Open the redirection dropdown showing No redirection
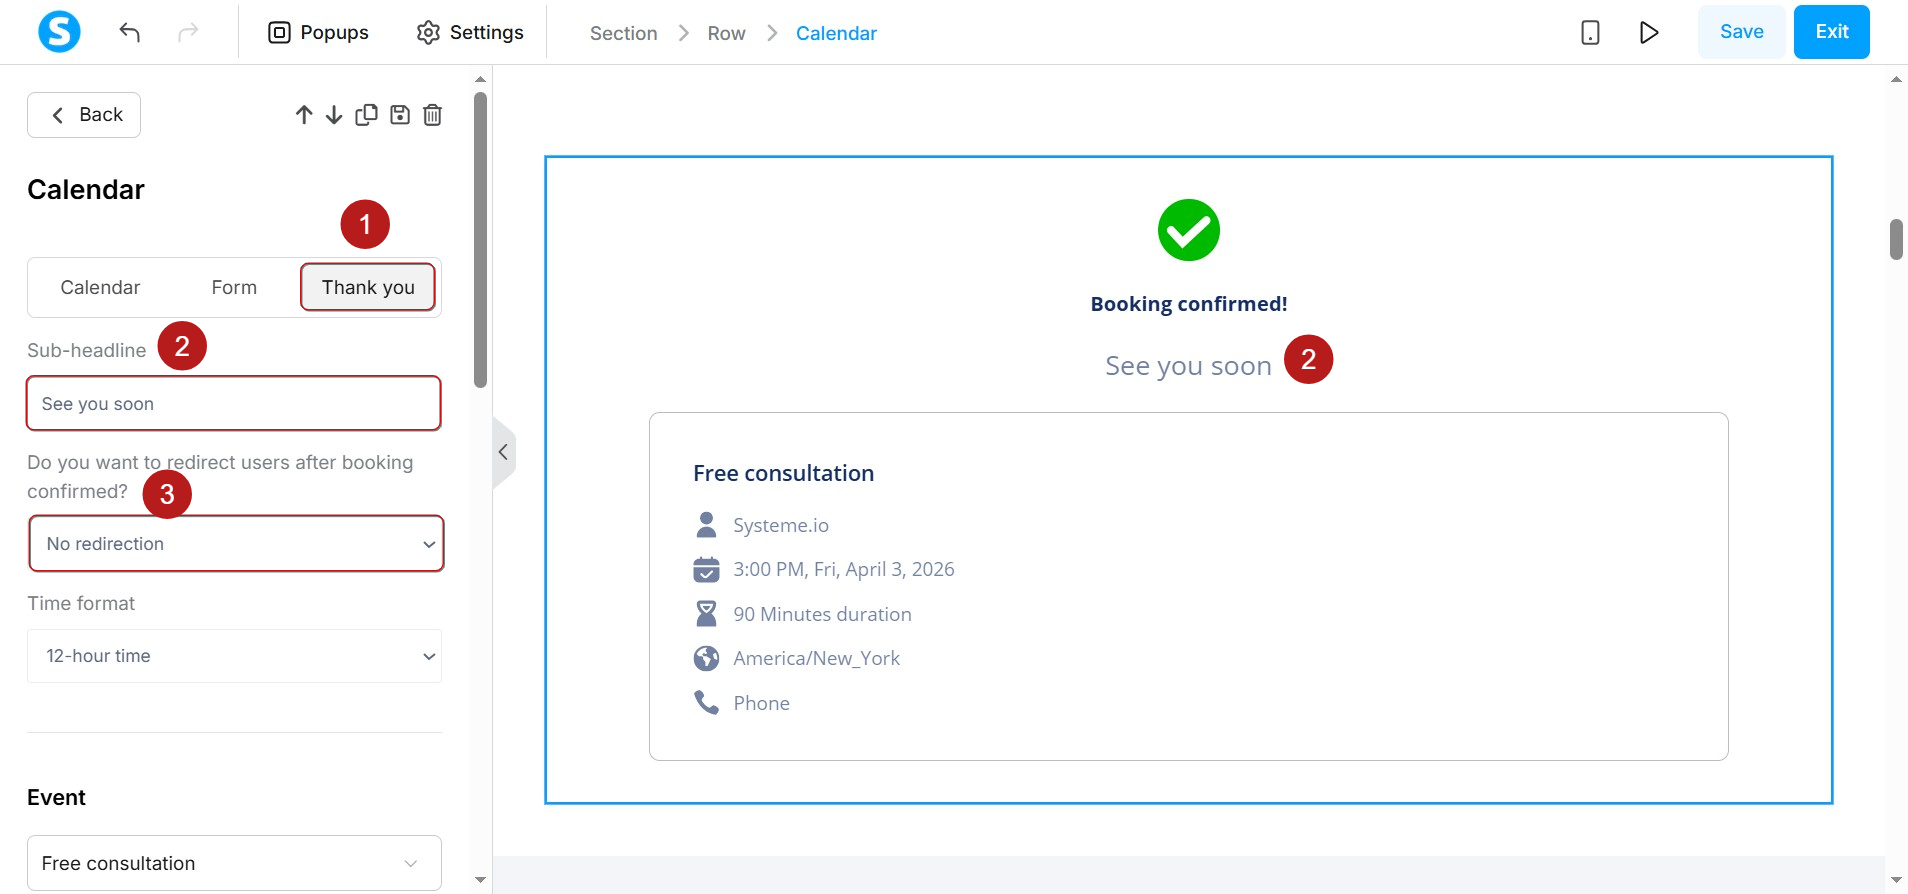 pyautogui.click(x=236, y=544)
